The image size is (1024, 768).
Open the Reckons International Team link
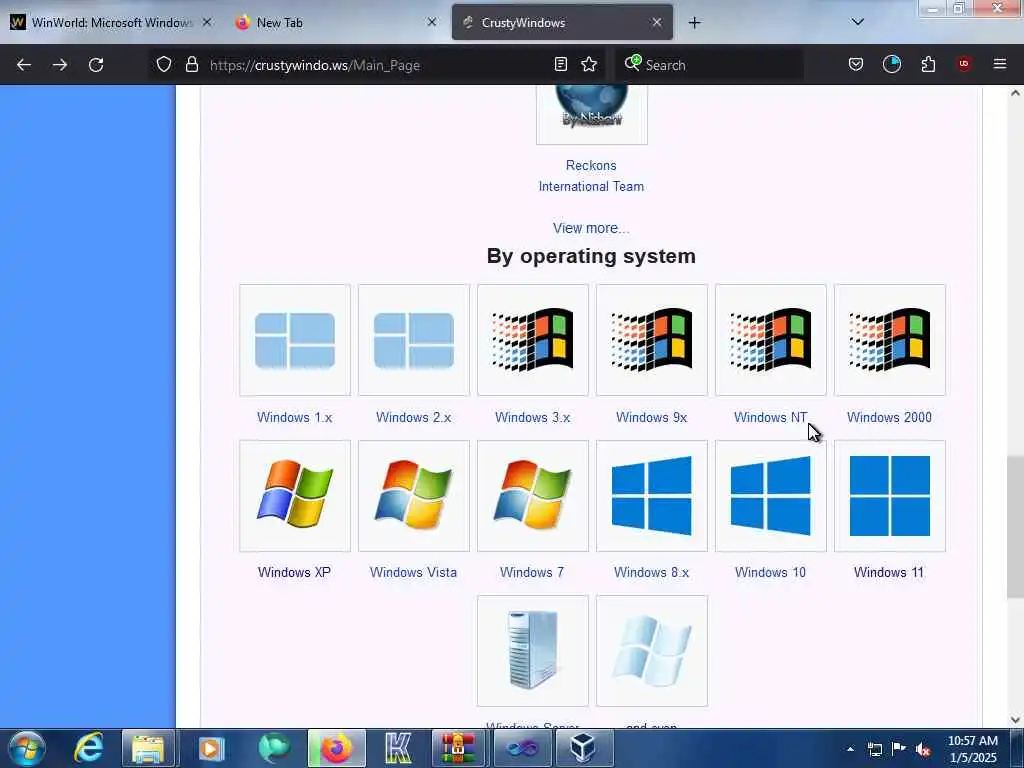coord(591,176)
